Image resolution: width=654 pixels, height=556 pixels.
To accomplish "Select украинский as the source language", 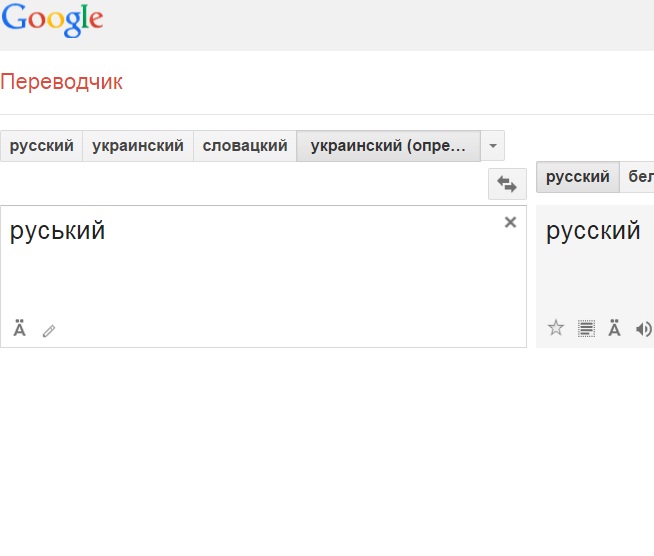I will pos(138,146).
